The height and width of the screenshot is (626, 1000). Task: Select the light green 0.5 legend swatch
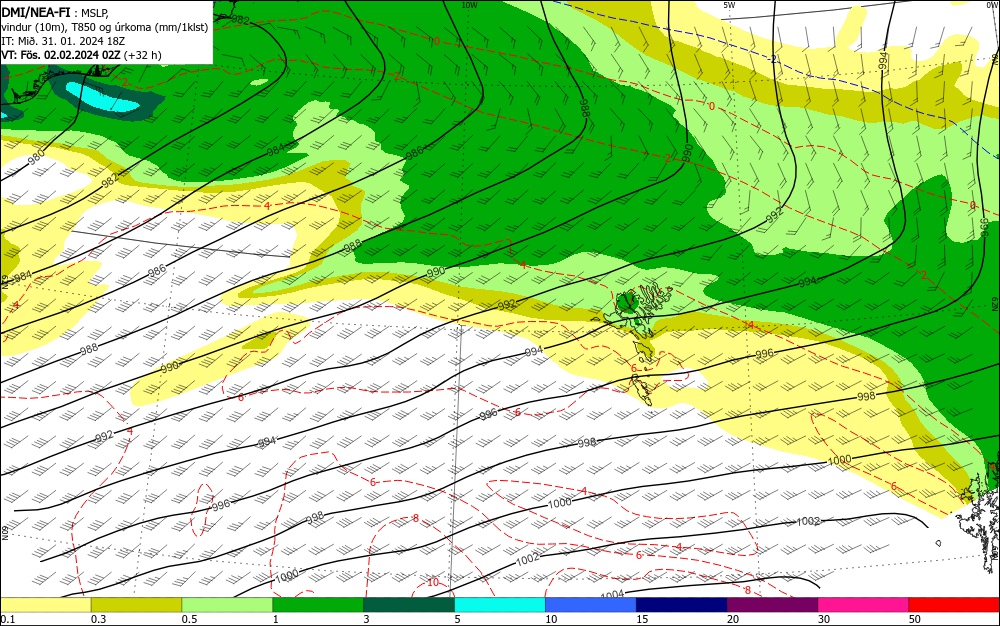[227, 605]
